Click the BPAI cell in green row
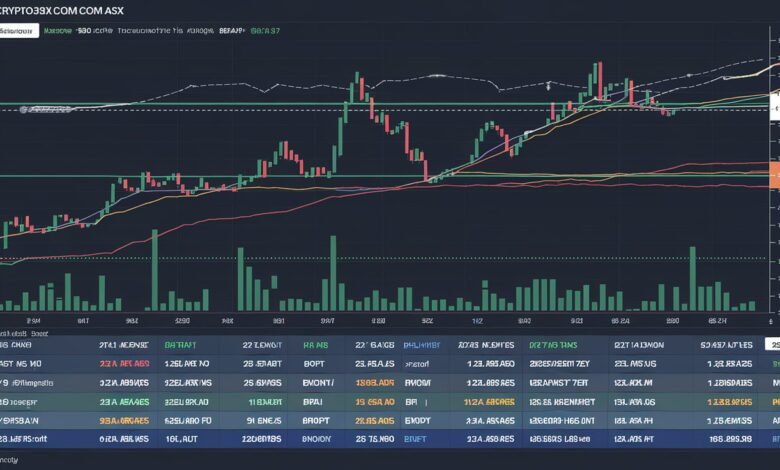Image resolution: width=780 pixels, height=470 pixels. [x=312, y=402]
